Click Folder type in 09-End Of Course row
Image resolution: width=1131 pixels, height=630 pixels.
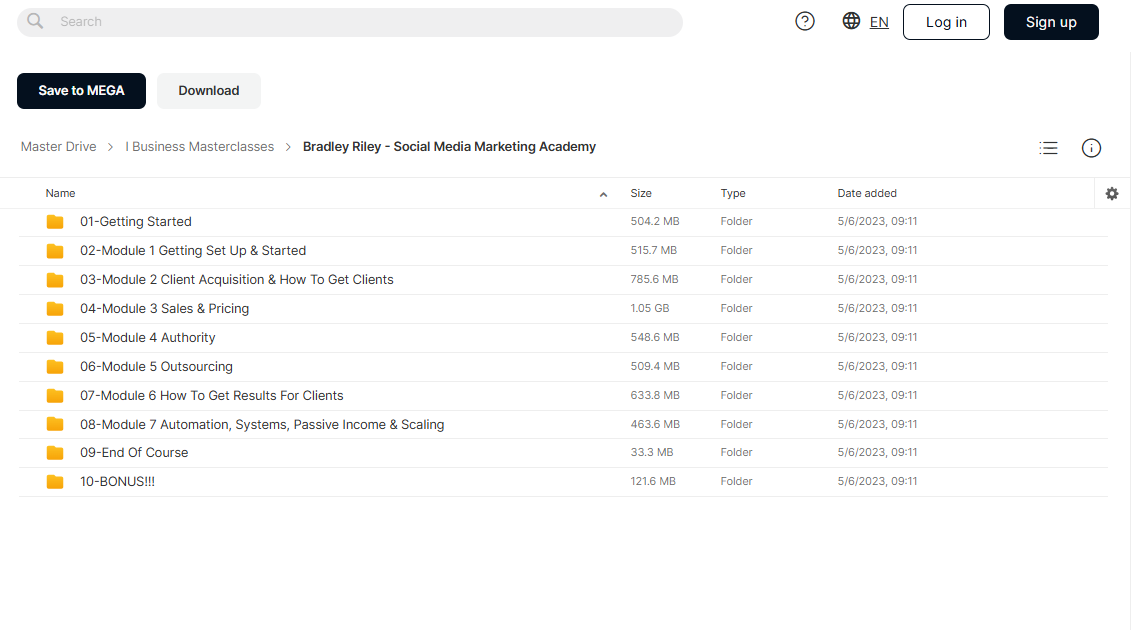[736, 452]
